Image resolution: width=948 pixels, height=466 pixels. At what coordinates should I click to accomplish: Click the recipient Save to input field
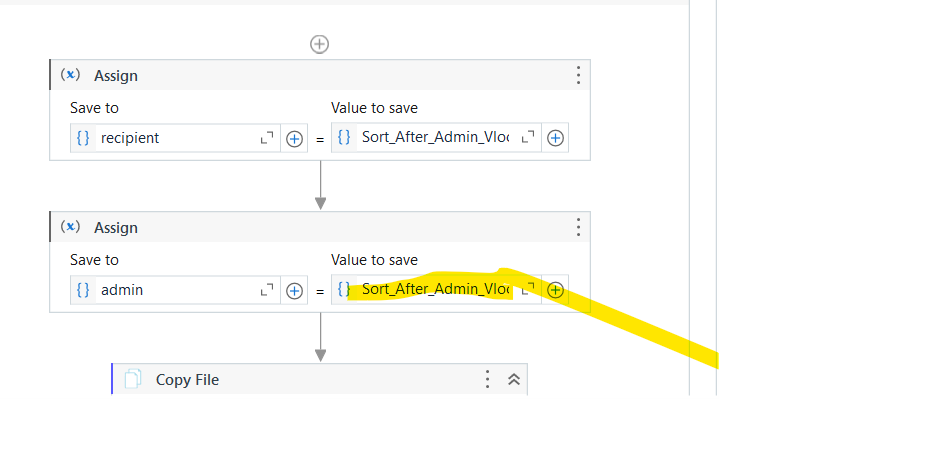(175, 138)
